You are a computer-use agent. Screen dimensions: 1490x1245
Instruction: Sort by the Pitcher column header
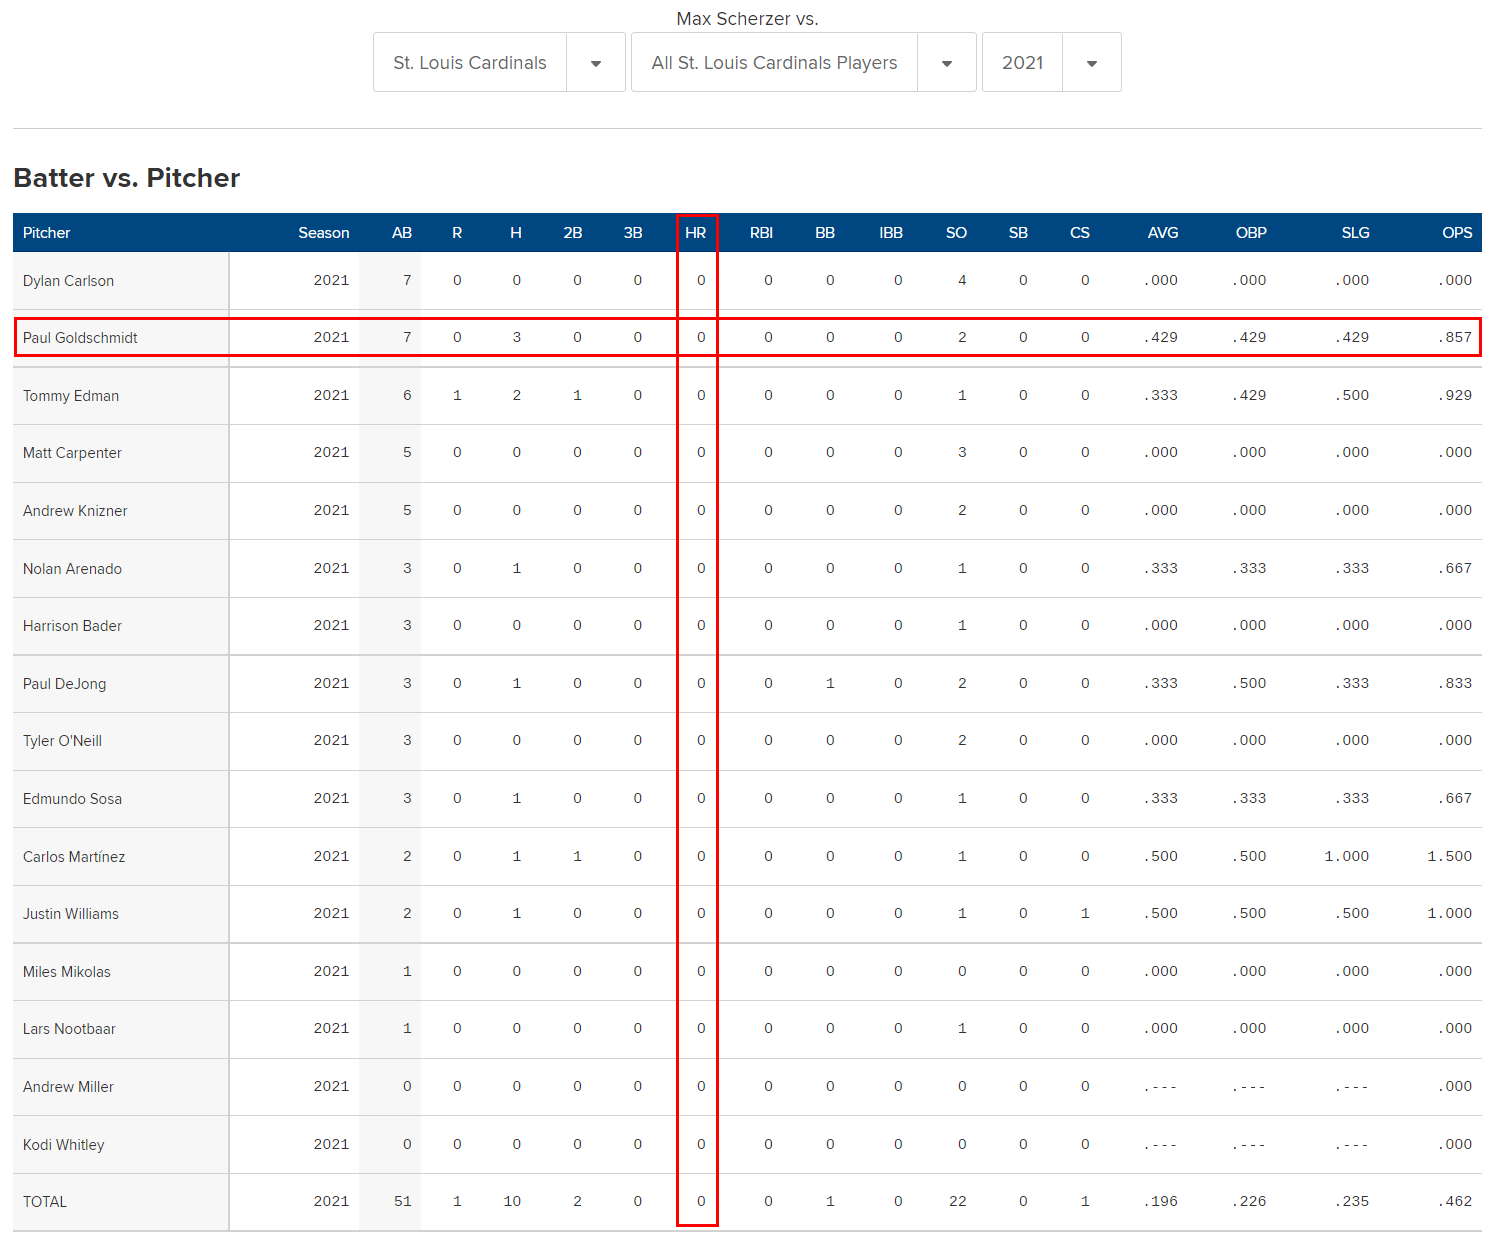(47, 232)
